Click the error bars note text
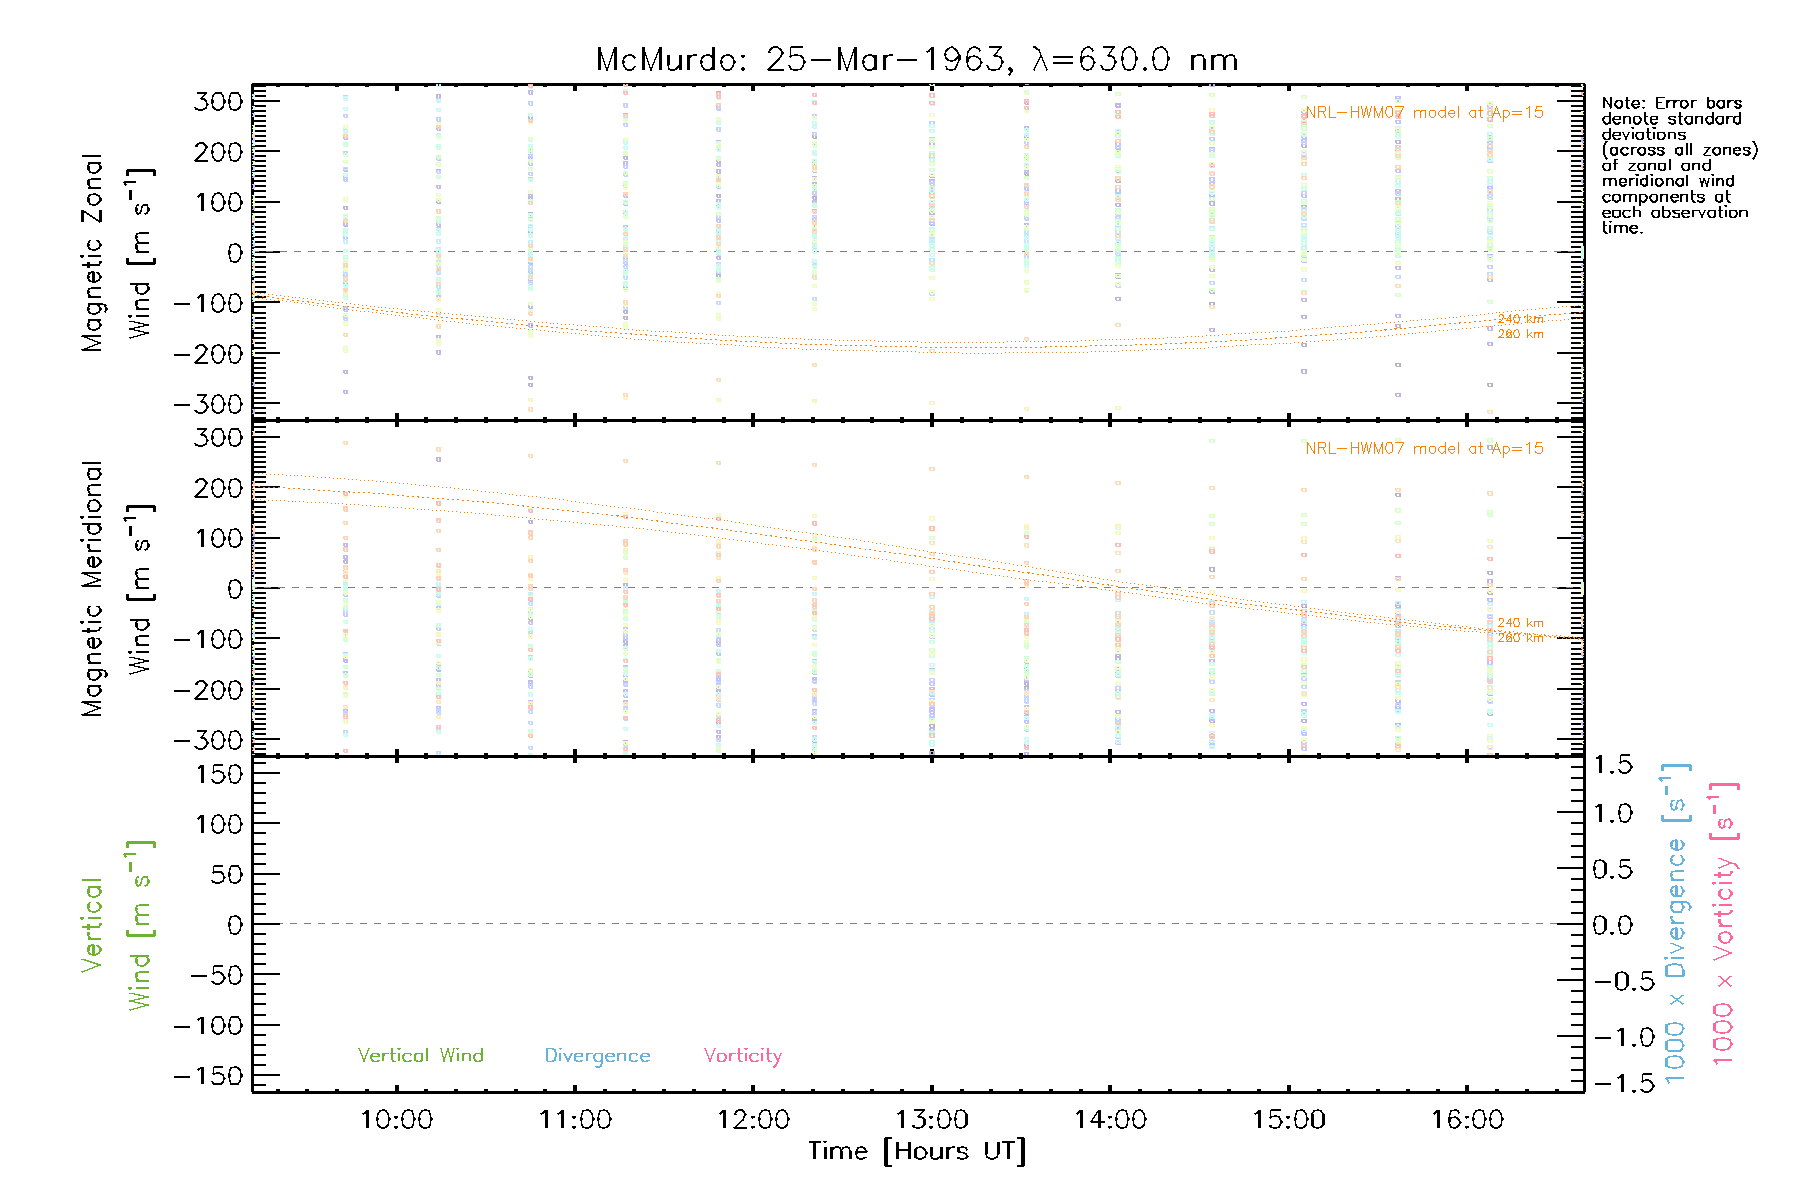 [x=1678, y=165]
